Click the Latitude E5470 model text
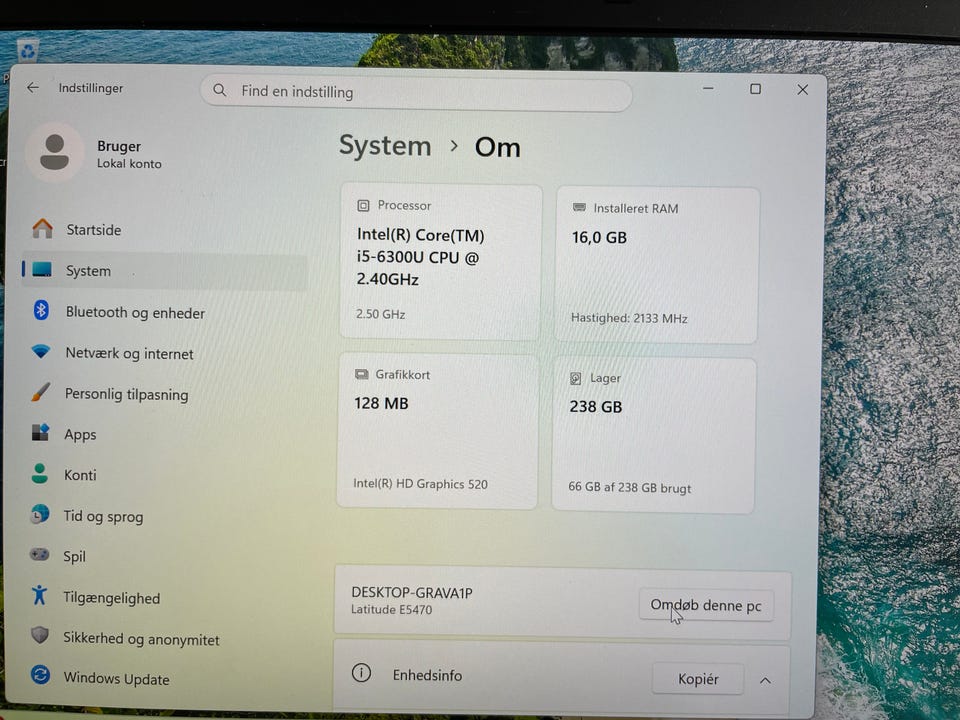Screen dimensions: 960x720 391,610
